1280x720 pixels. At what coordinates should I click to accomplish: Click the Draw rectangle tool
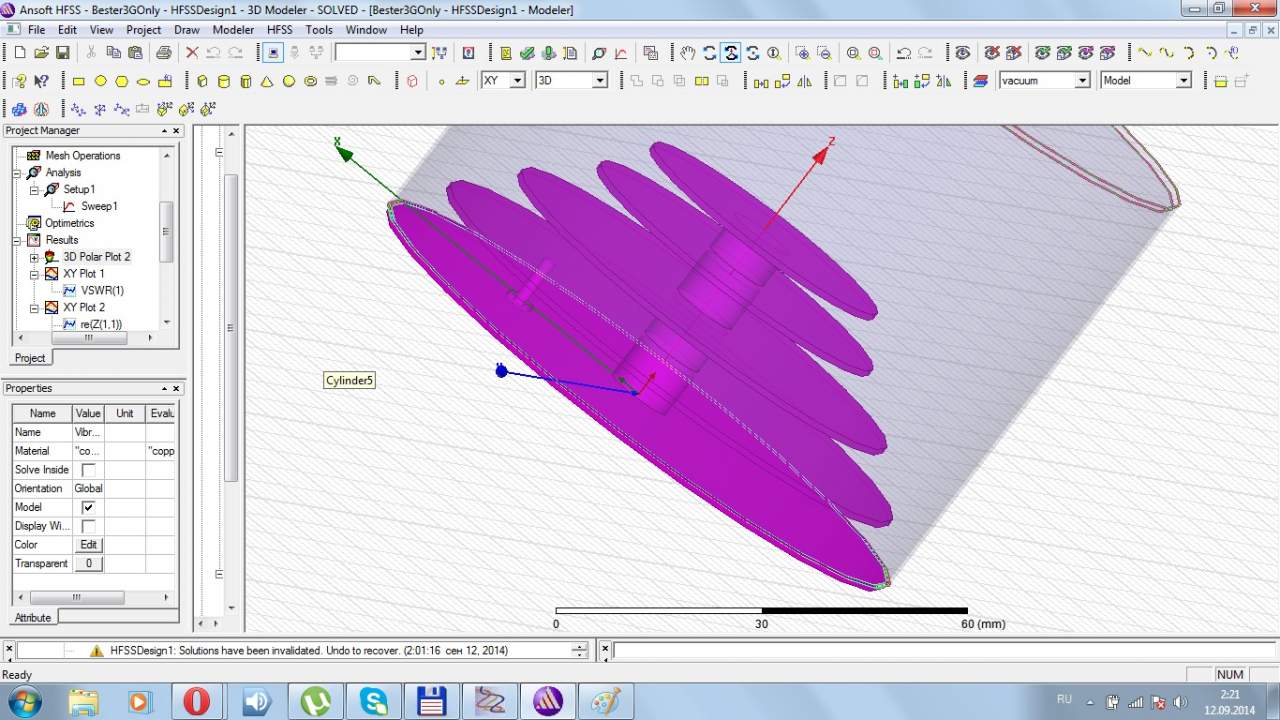(79, 81)
